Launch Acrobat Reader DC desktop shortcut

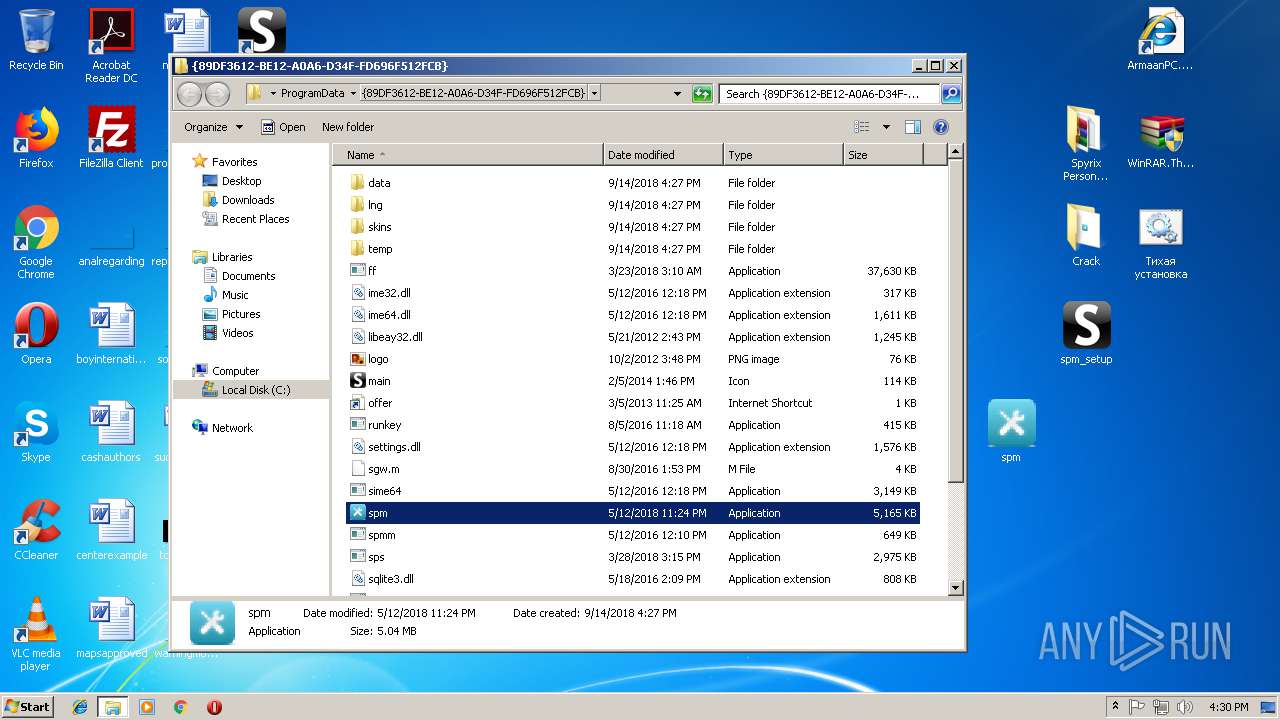coord(111,45)
